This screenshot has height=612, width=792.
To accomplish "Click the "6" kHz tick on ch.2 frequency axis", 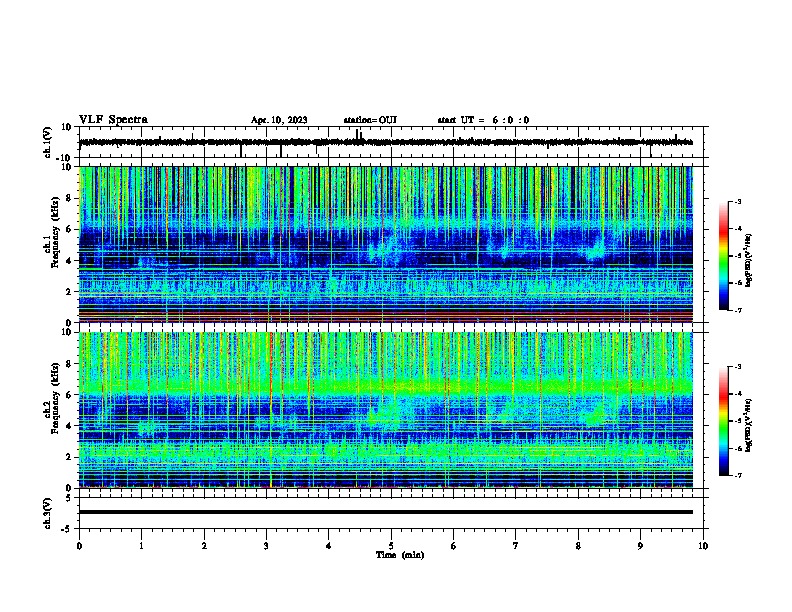I will click(x=69, y=395).
